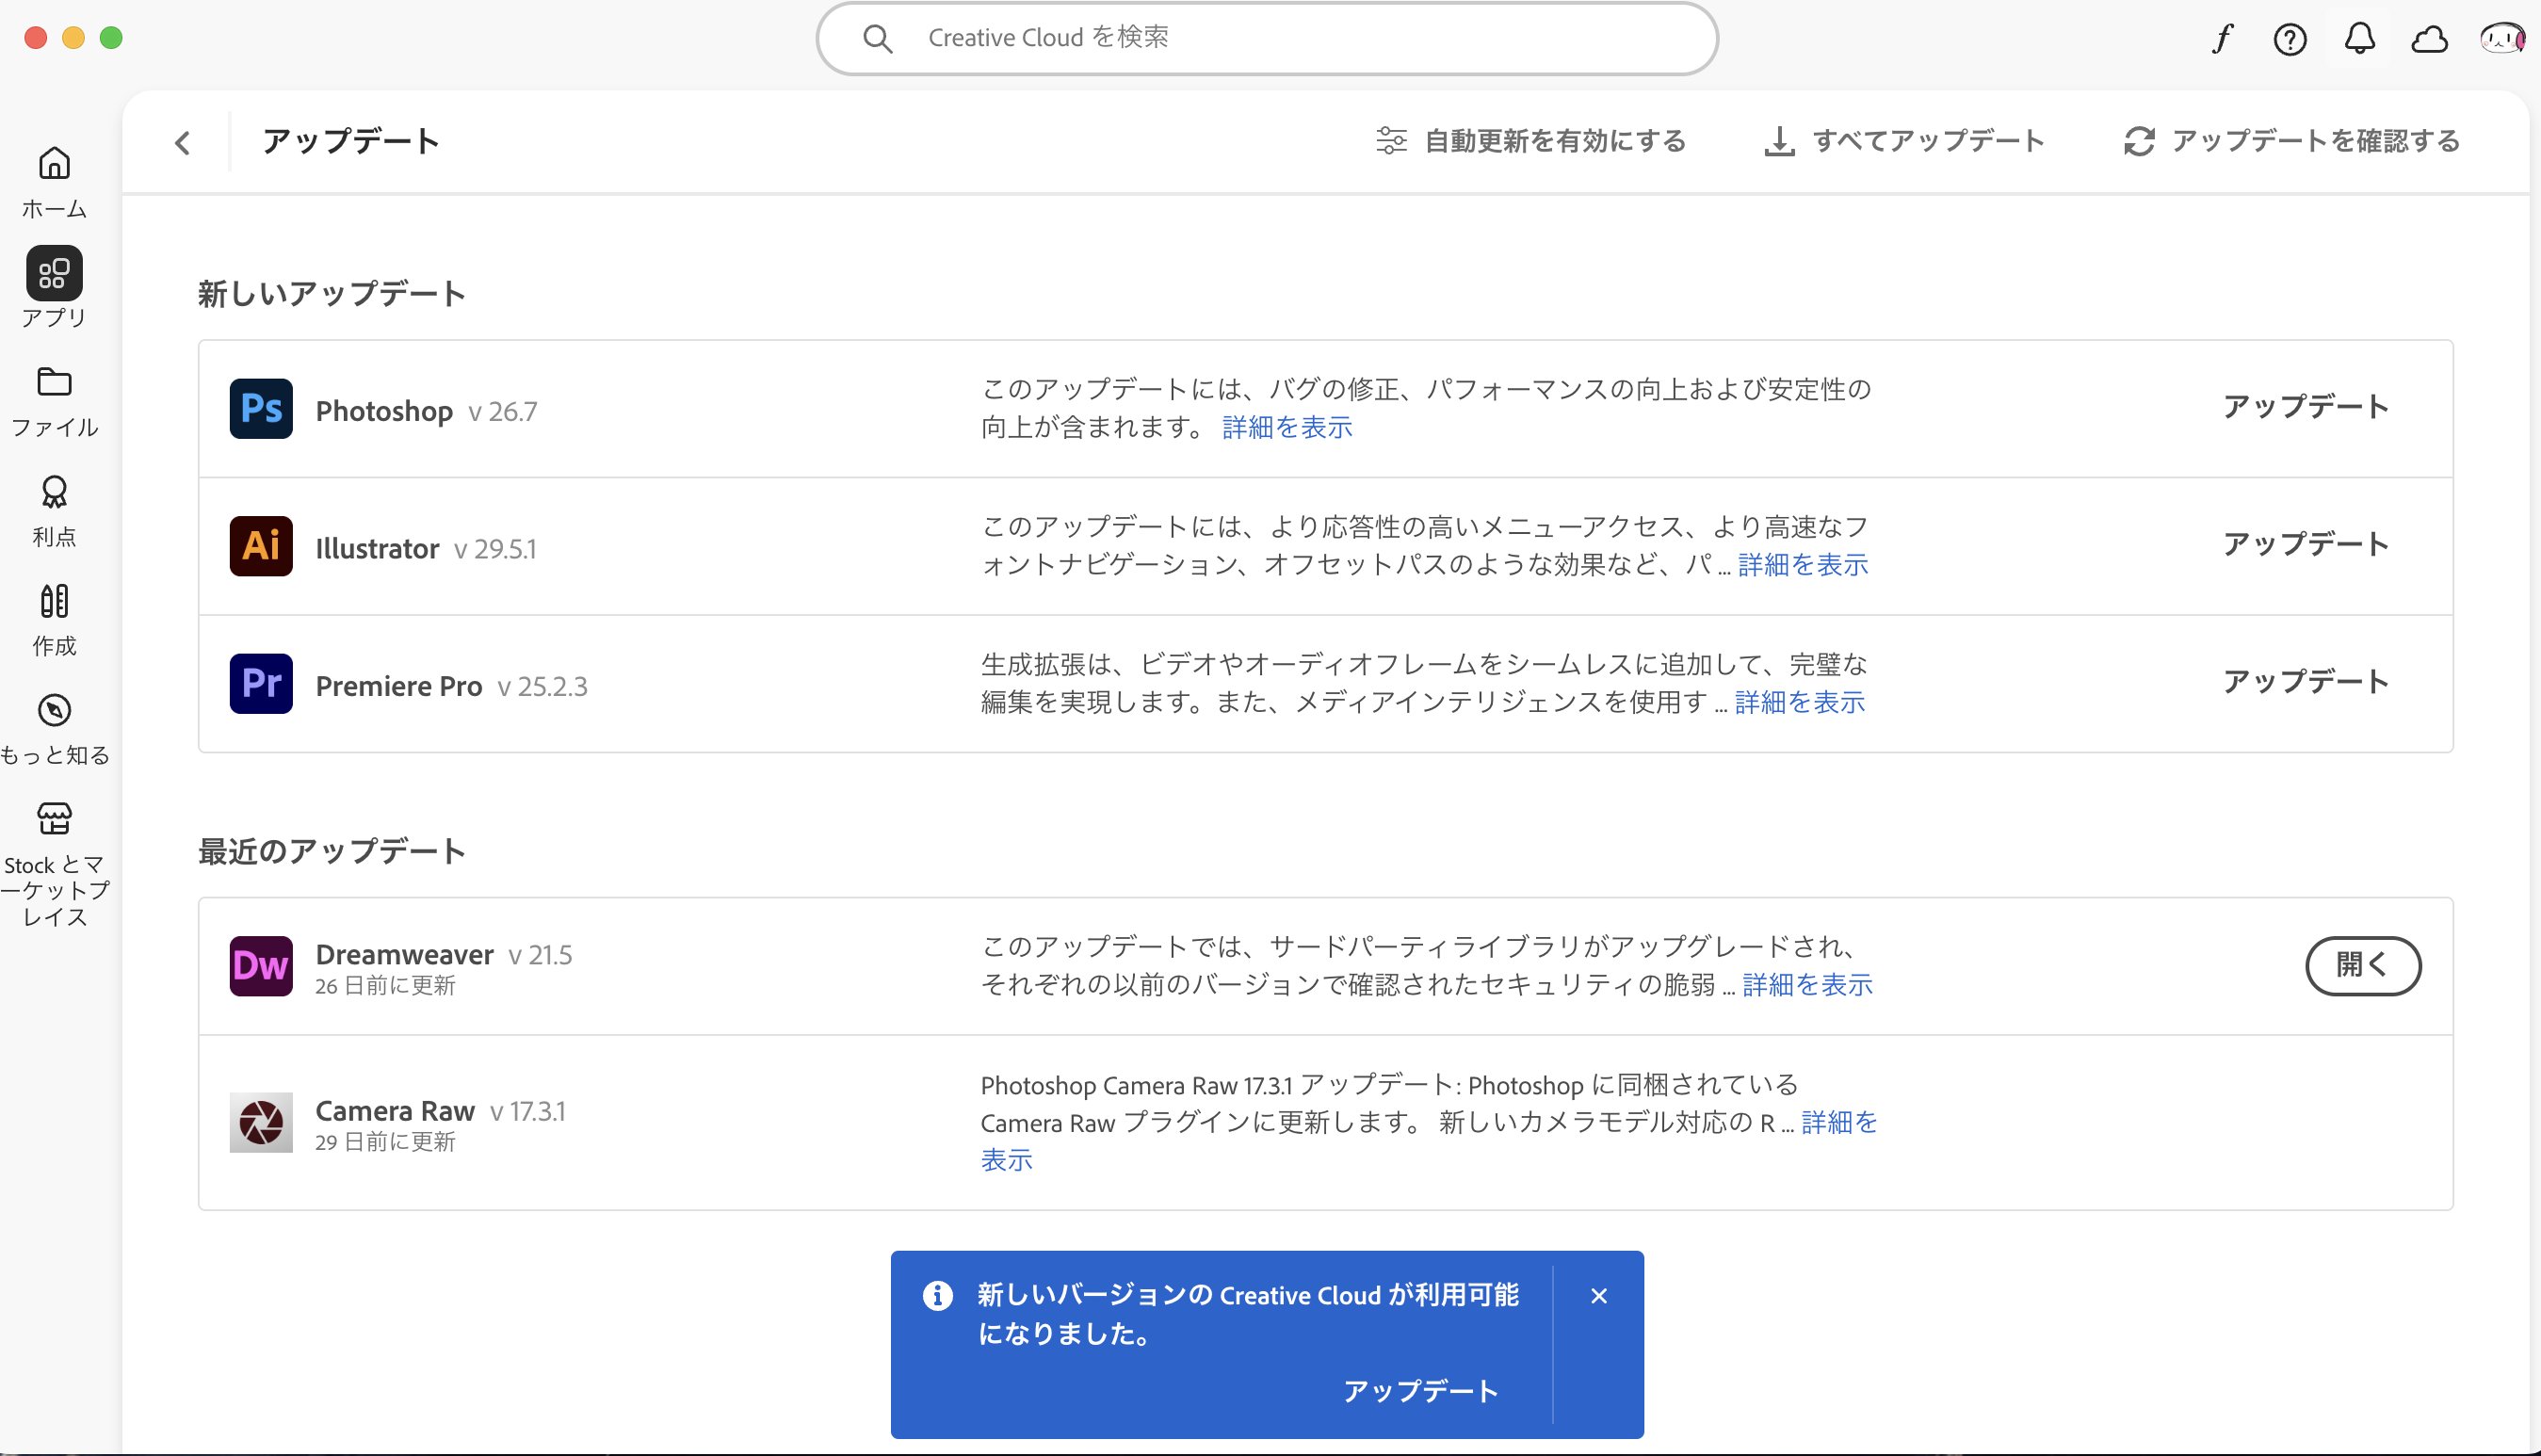Click the アップデート page title
Viewport: 2541px width, 1456px height.
point(351,141)
